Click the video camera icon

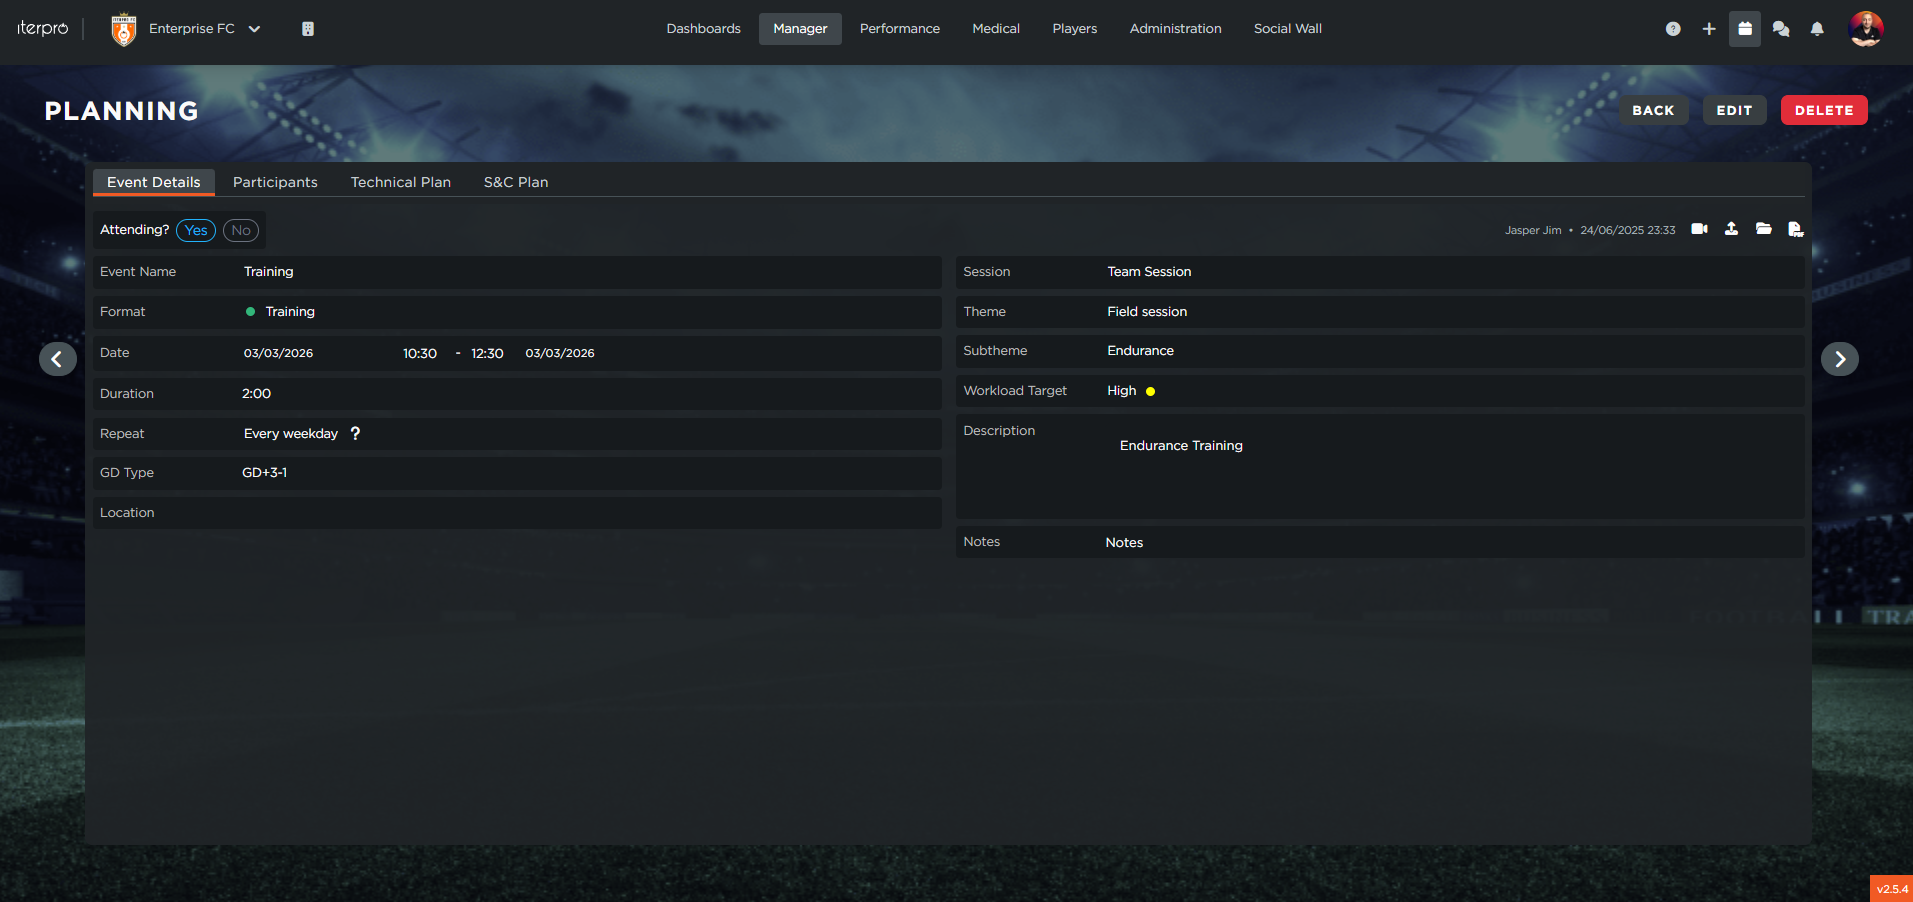[1699, 229]
